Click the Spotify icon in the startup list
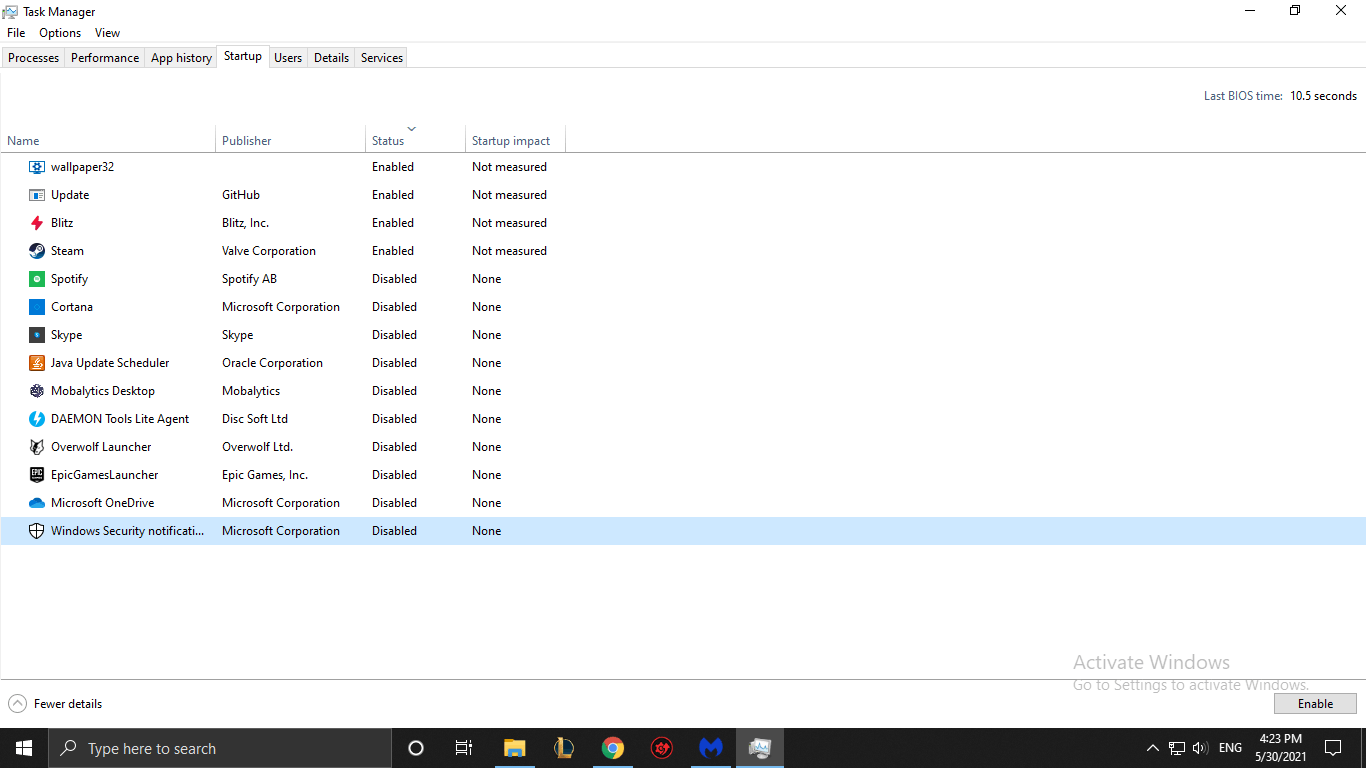 [36, 278]
